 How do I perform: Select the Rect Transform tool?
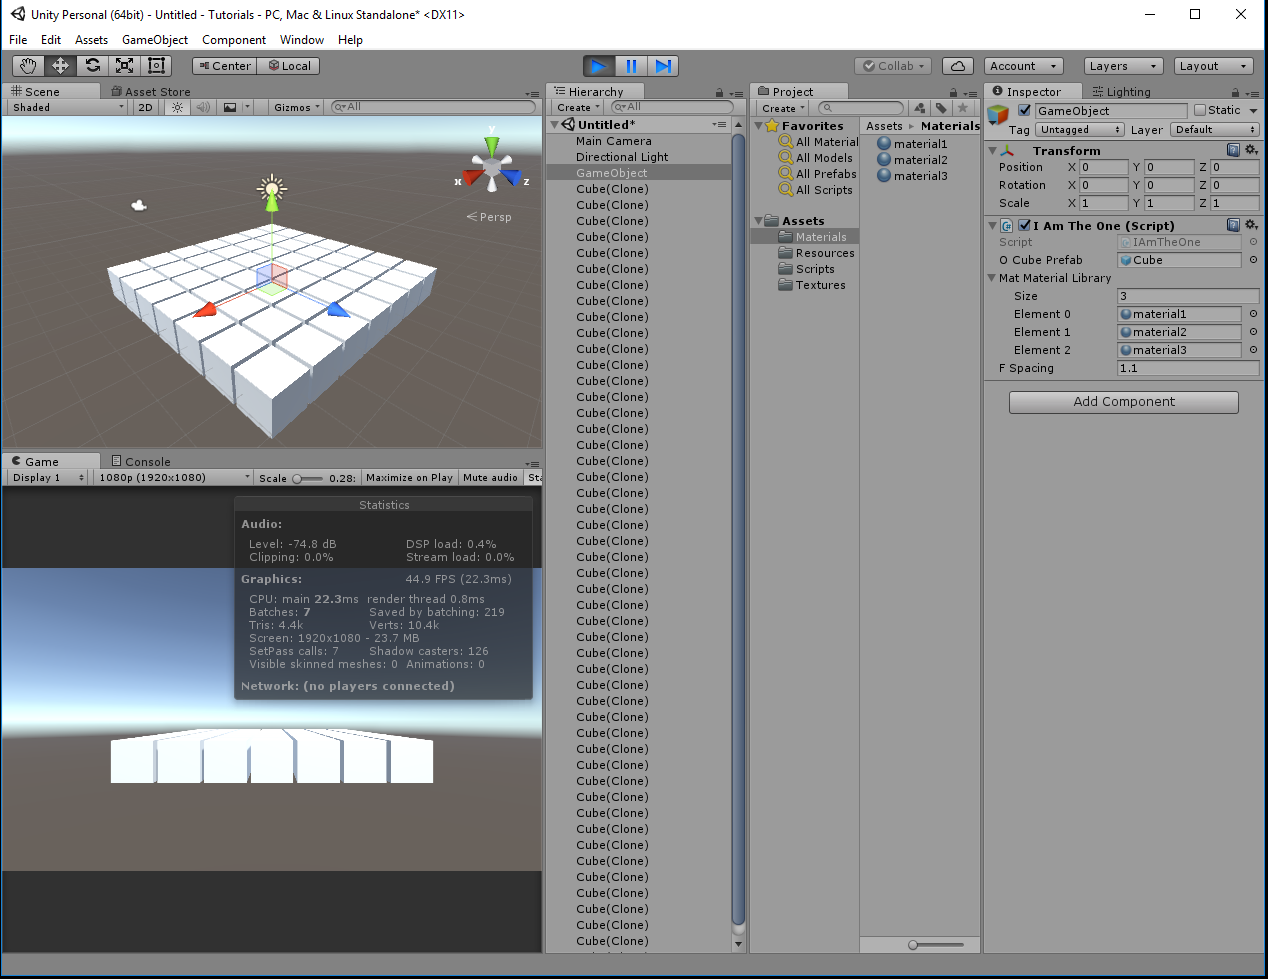click(x=155, y=66)
